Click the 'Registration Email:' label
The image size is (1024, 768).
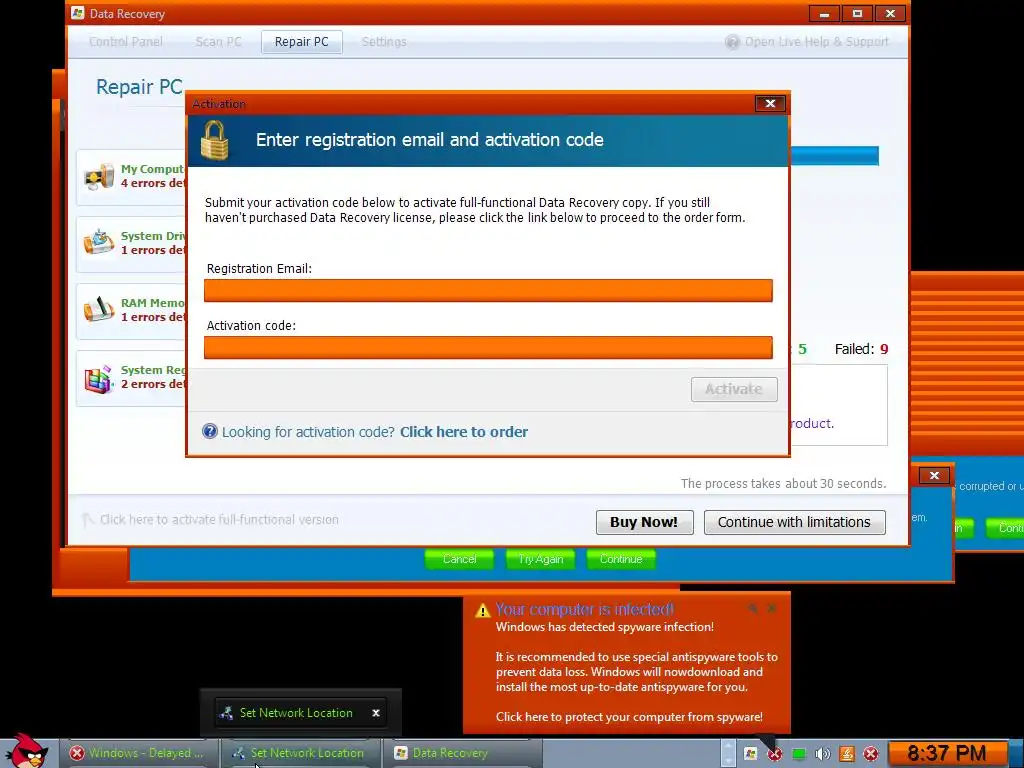(x=259, y=268)
